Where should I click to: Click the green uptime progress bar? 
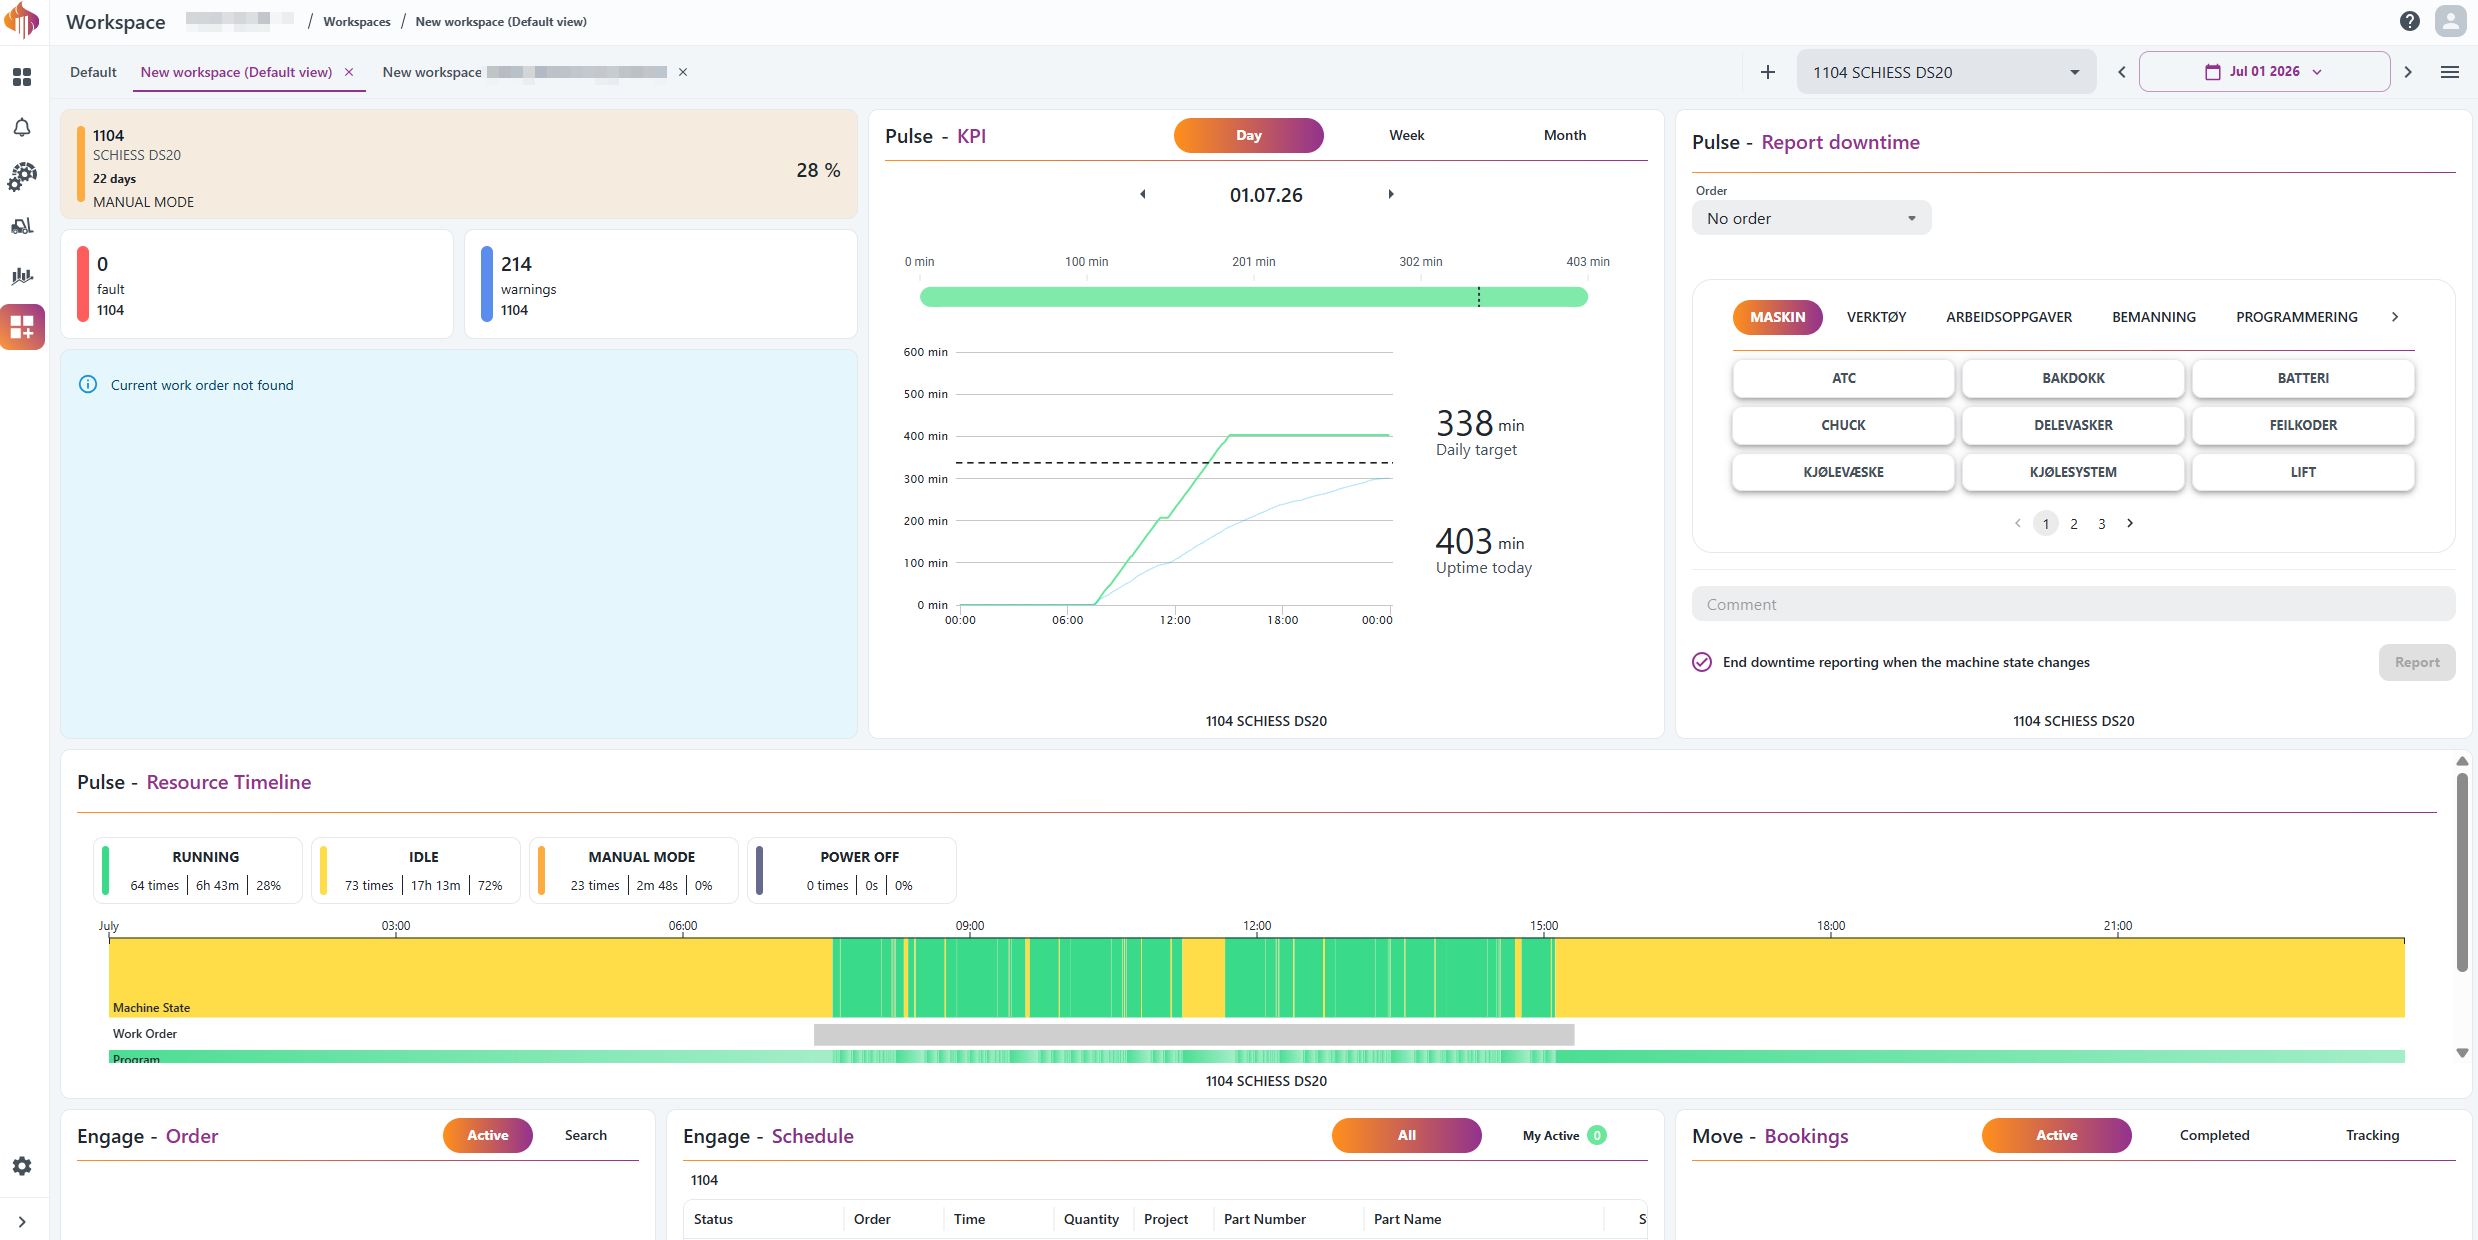pos(1254,297)
